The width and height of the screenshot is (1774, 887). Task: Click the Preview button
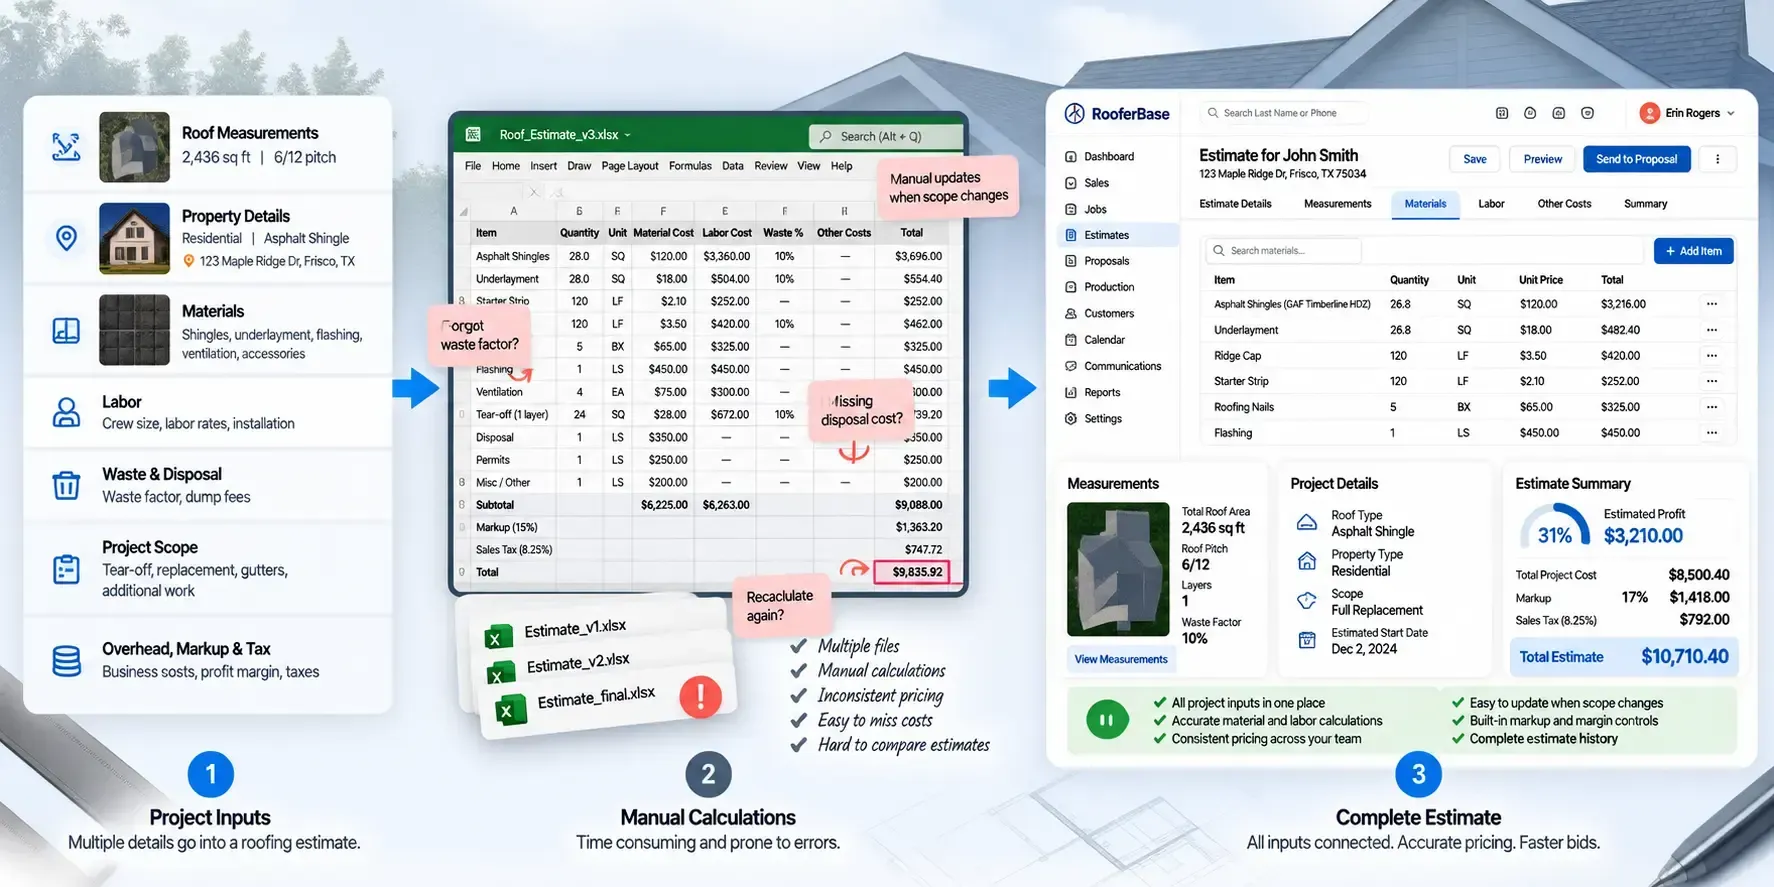(x=1542, y=159)
